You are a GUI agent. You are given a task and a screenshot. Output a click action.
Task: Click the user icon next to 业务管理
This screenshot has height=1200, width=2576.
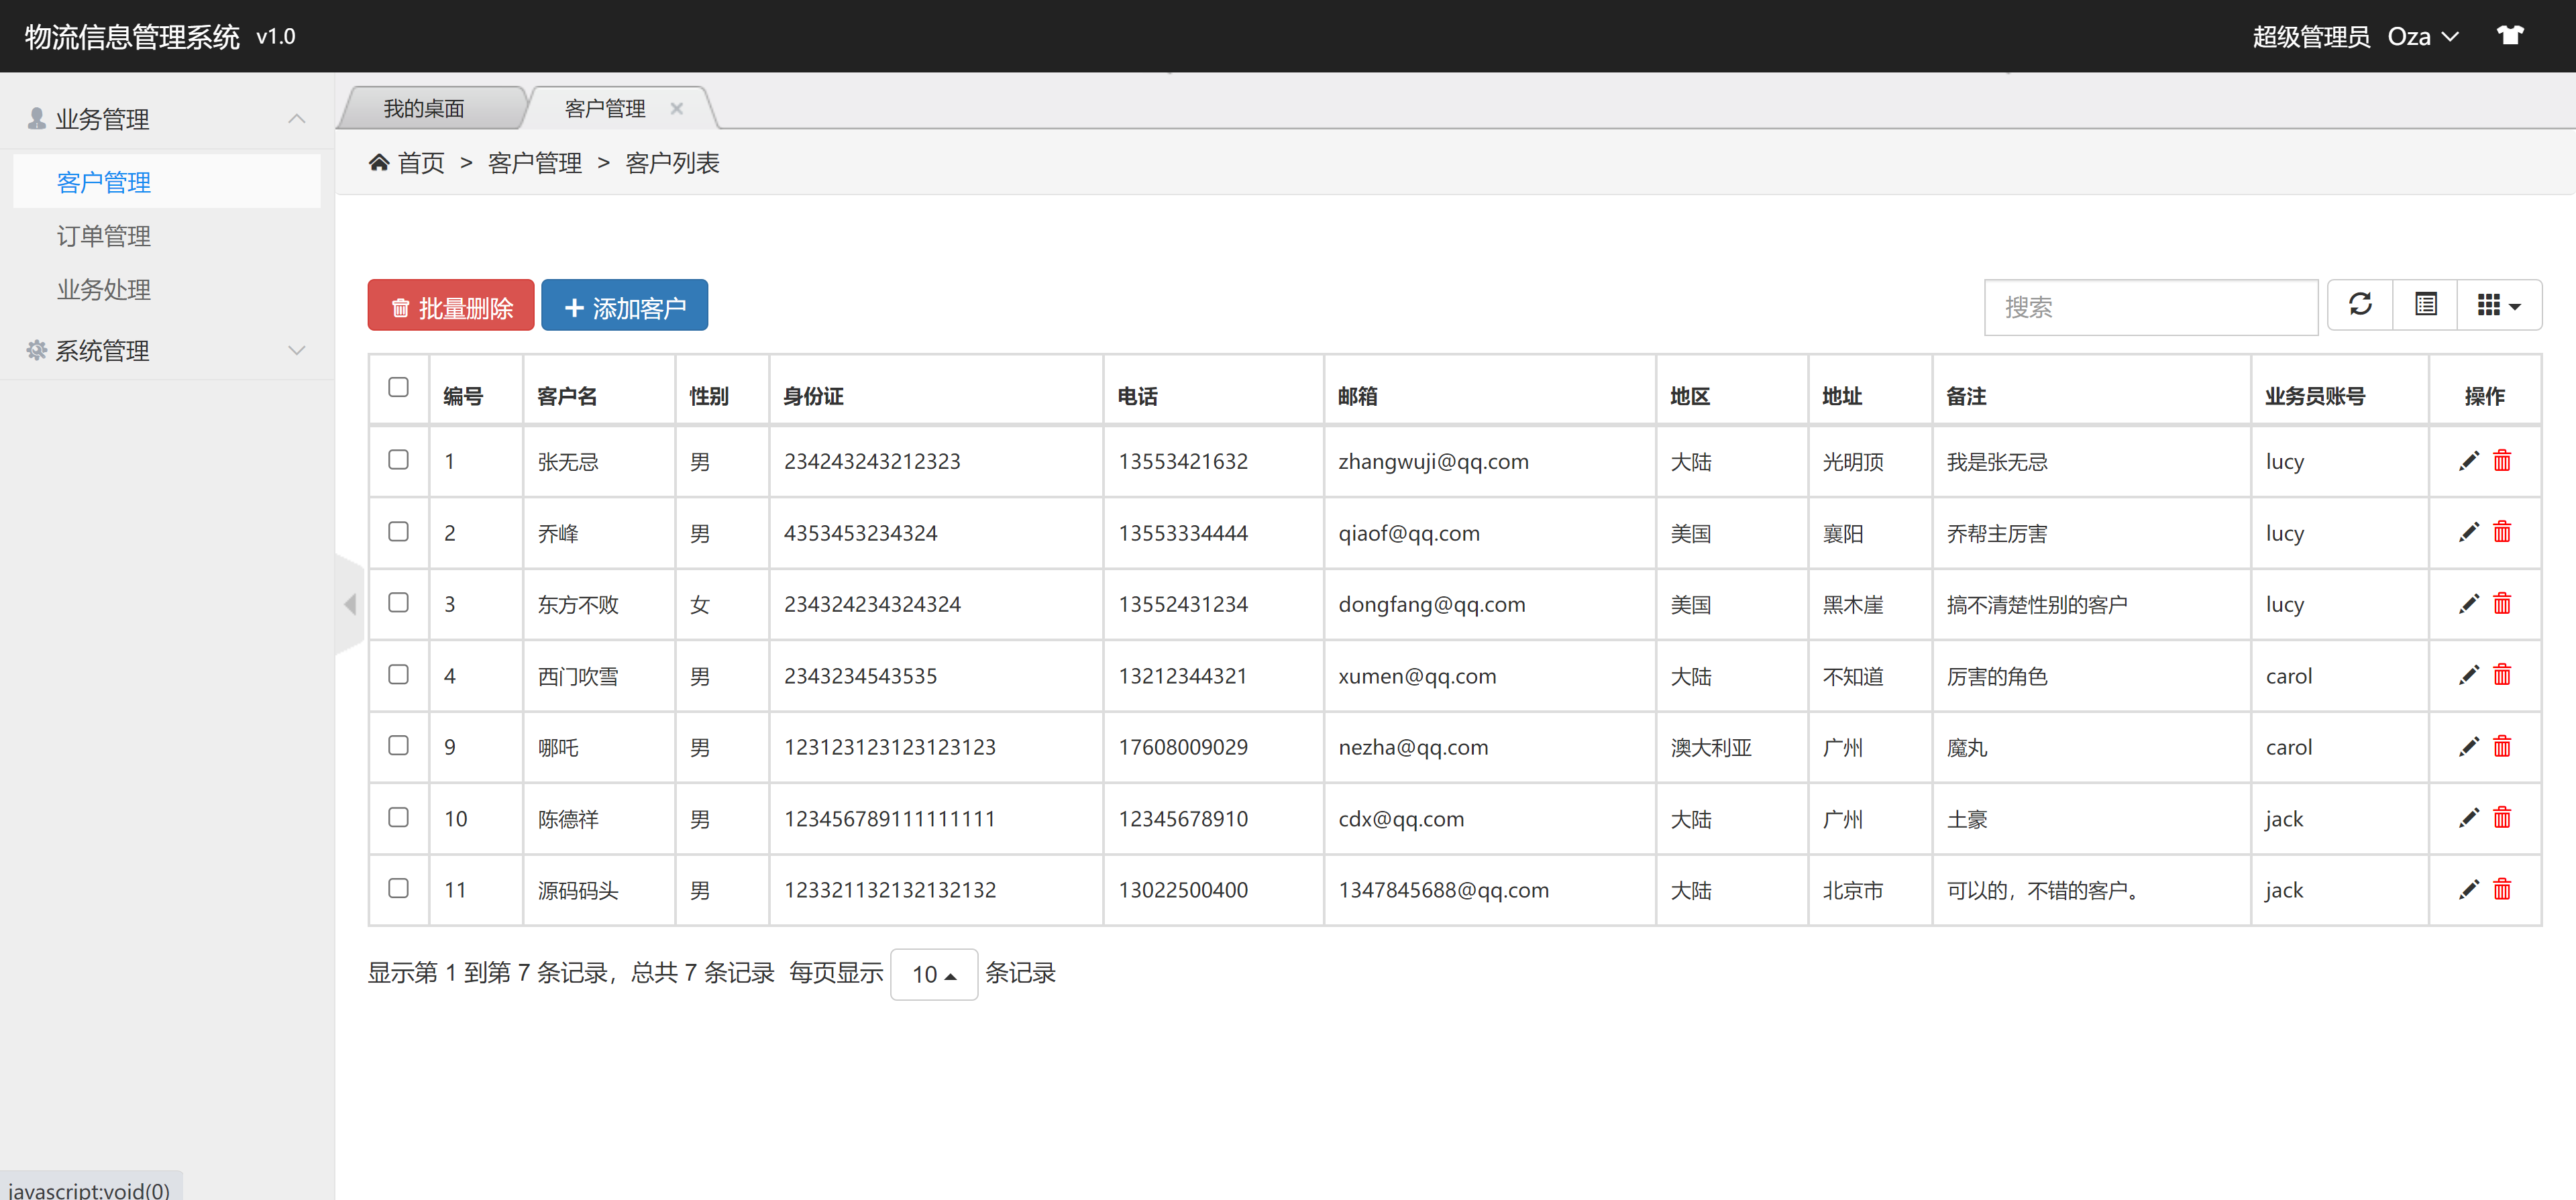36,118
